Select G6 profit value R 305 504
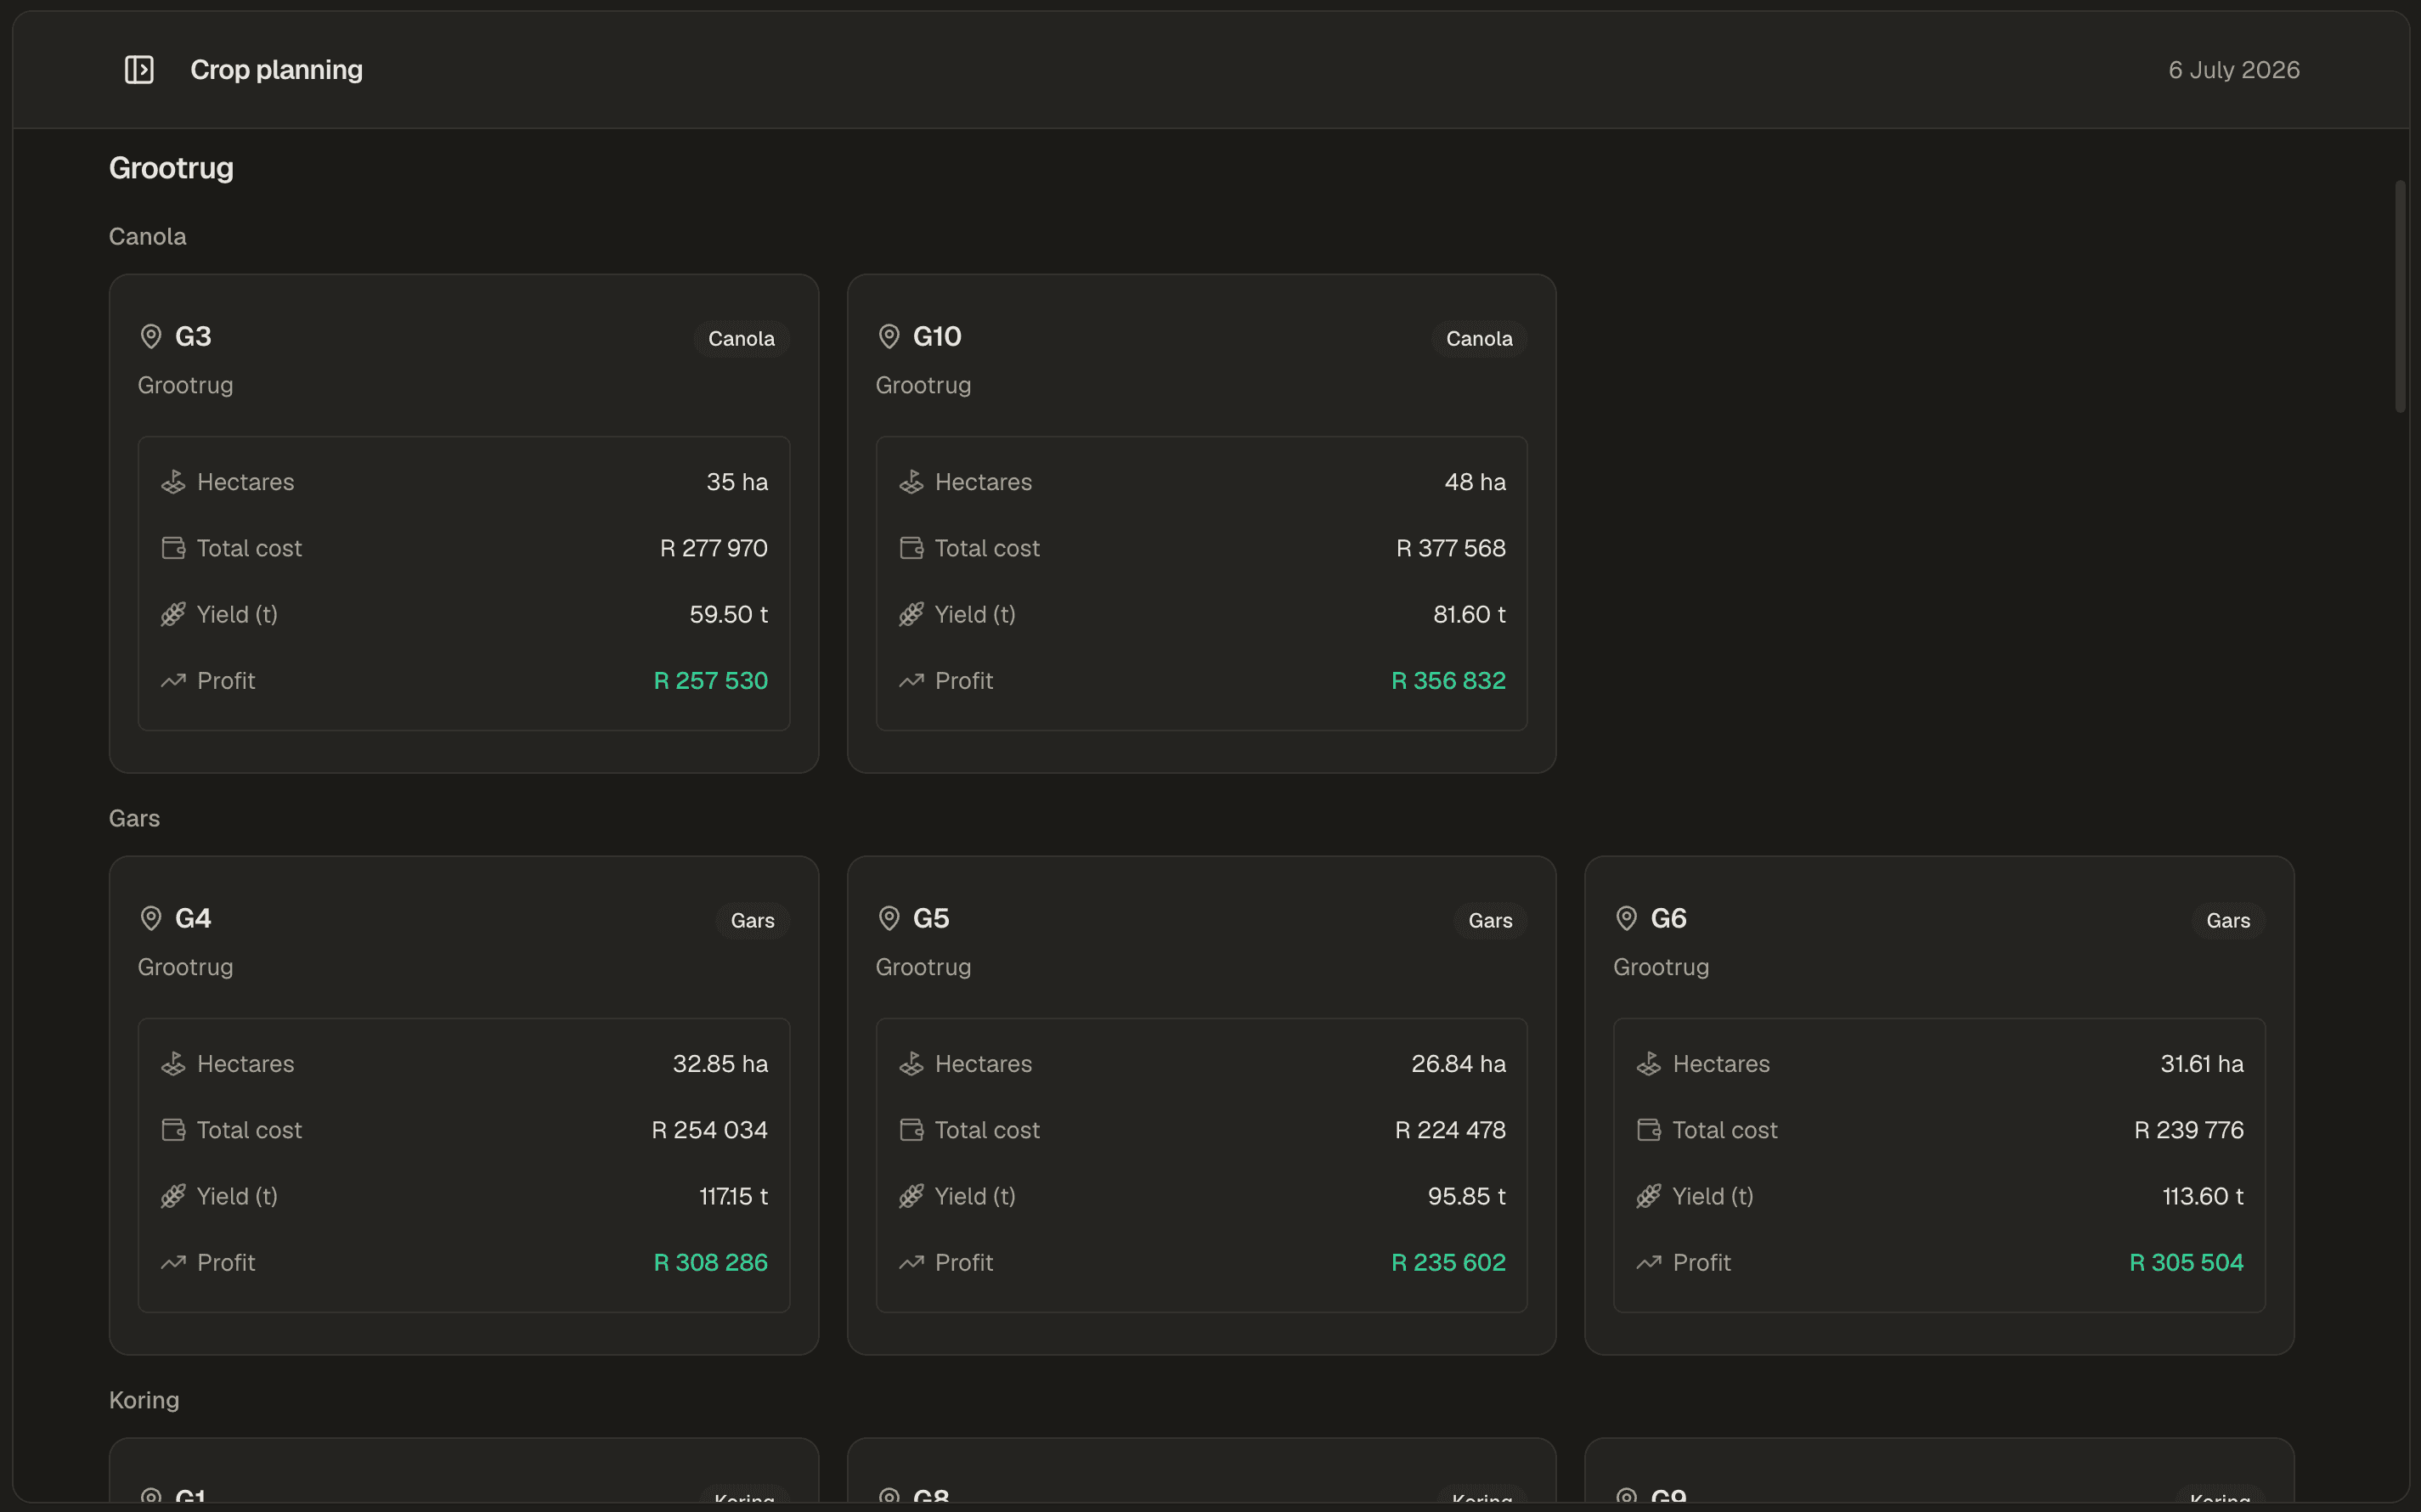Viewport: 2421px width, 1512px height. point(2186,1263)
